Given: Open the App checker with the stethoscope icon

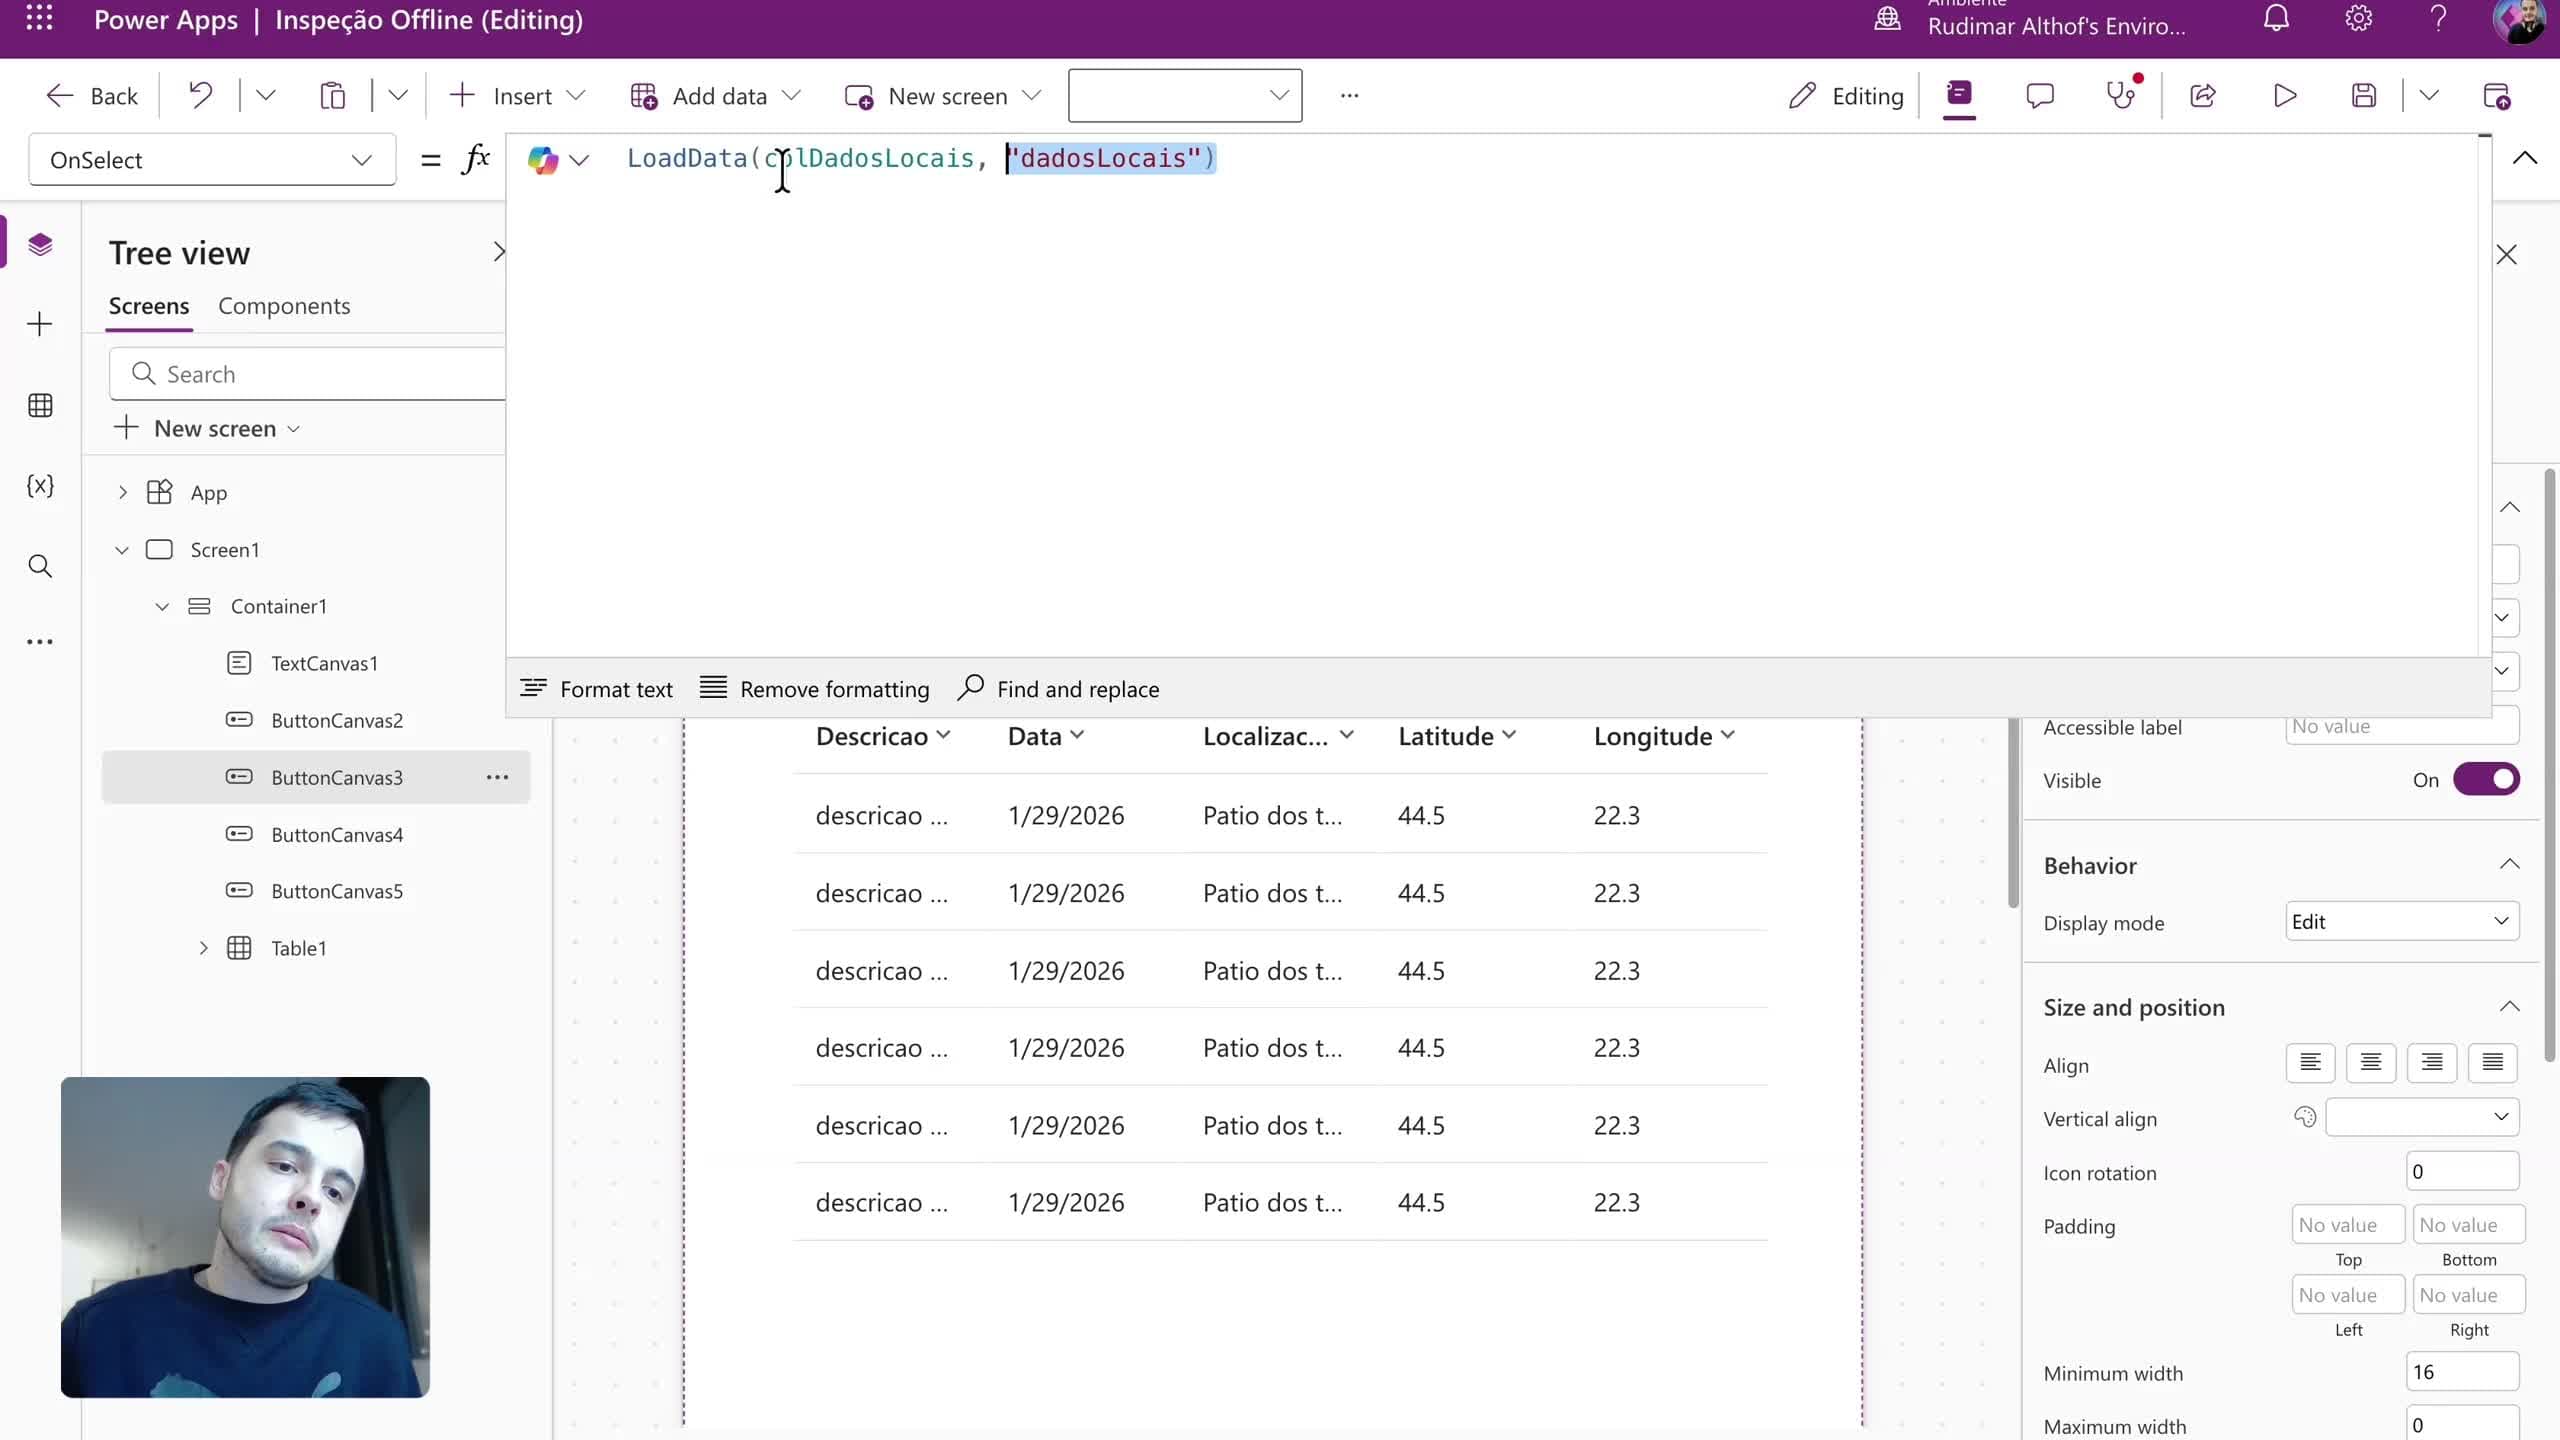Looking at the screenshot, I should click(x=2122, y=95).
